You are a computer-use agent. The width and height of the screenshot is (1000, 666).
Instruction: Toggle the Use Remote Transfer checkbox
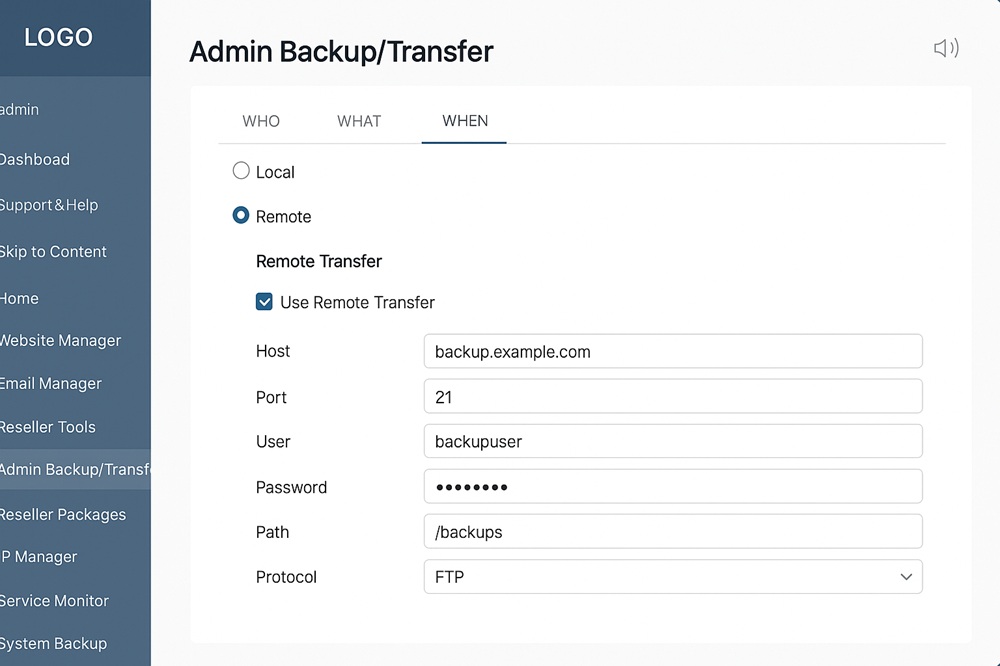[265, 302]
